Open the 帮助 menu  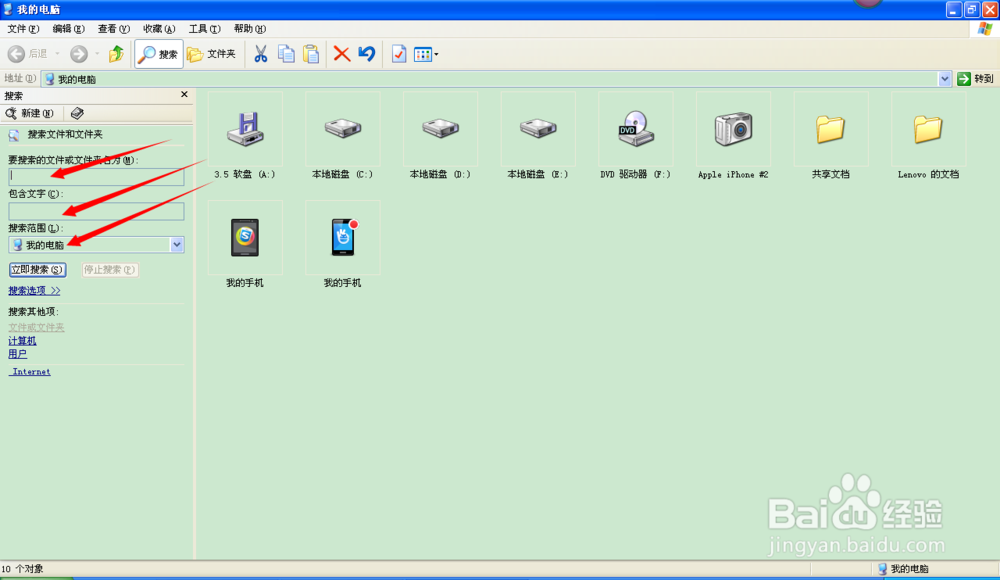[249, 29]
